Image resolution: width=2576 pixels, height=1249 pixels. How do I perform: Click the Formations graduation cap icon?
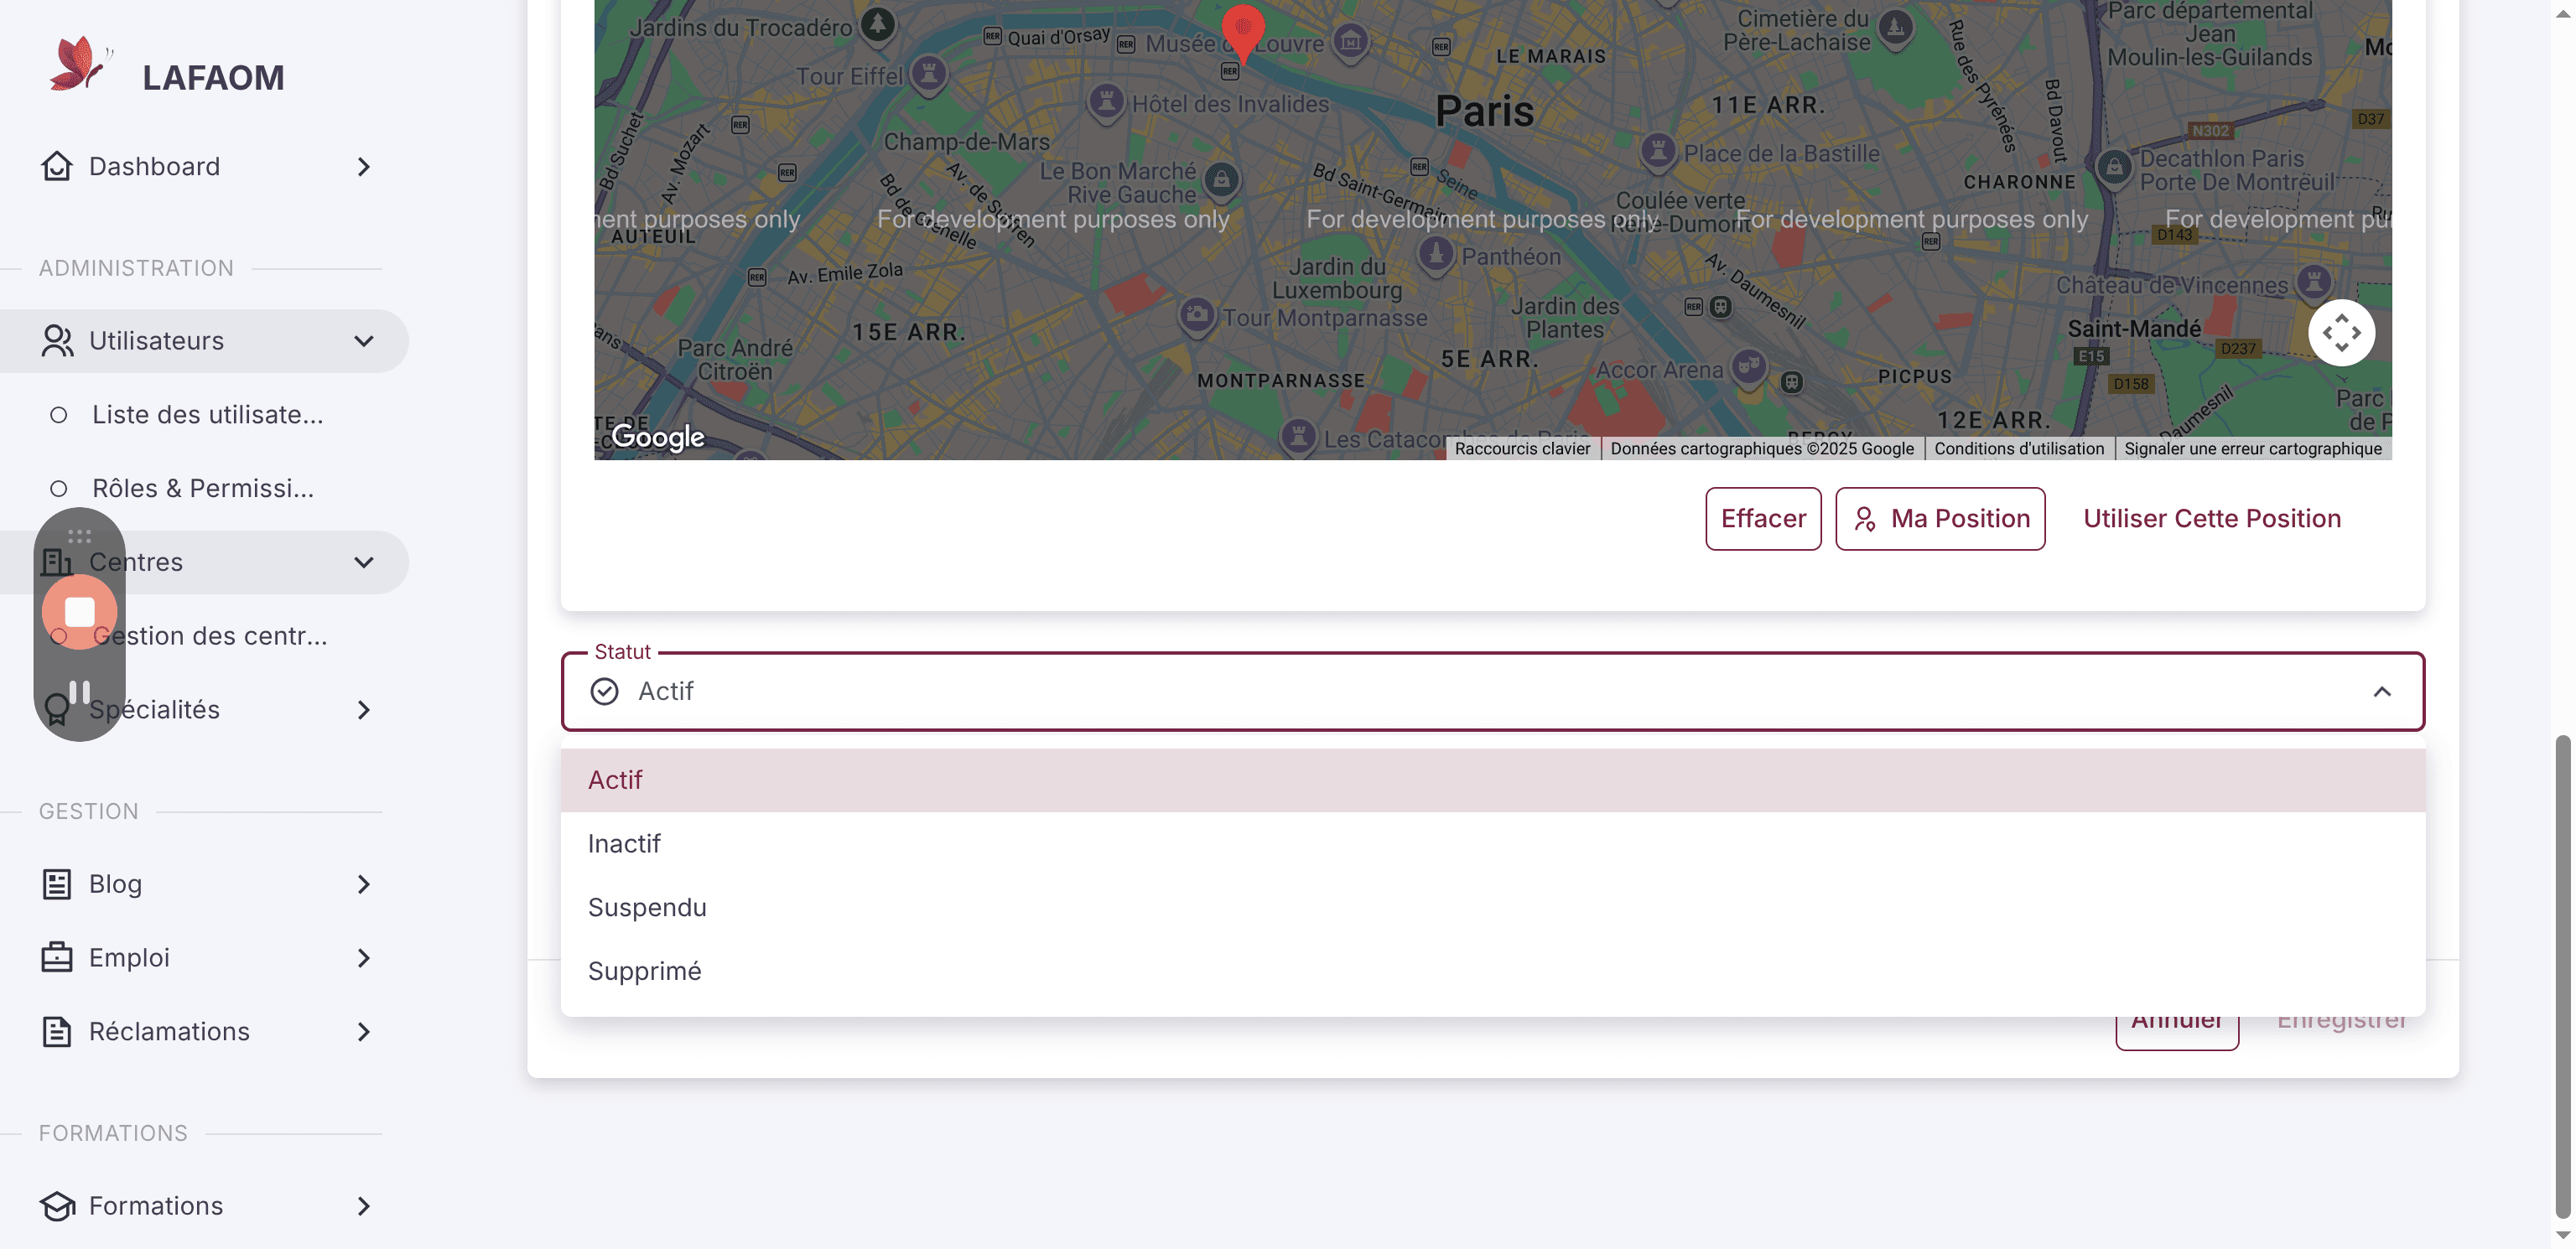pyautogui.click(x=57, y=1206)
